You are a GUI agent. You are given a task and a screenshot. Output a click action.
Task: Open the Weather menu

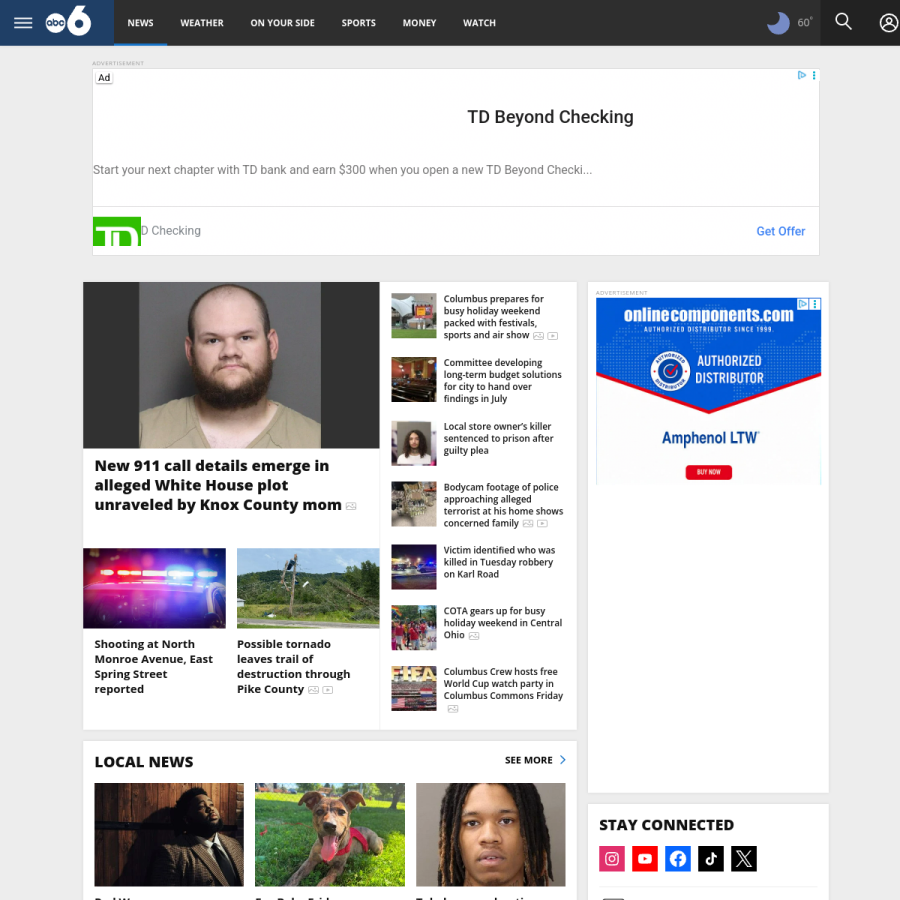pos(202,23)
